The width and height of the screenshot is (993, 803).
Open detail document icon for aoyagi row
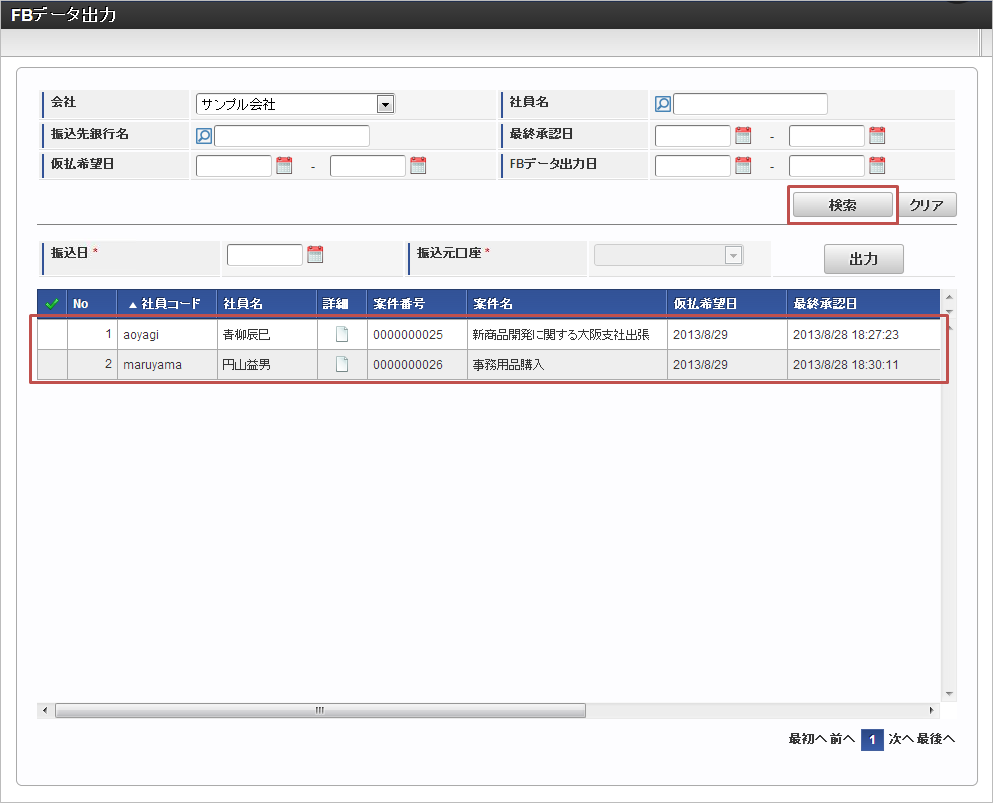[342, 334]
